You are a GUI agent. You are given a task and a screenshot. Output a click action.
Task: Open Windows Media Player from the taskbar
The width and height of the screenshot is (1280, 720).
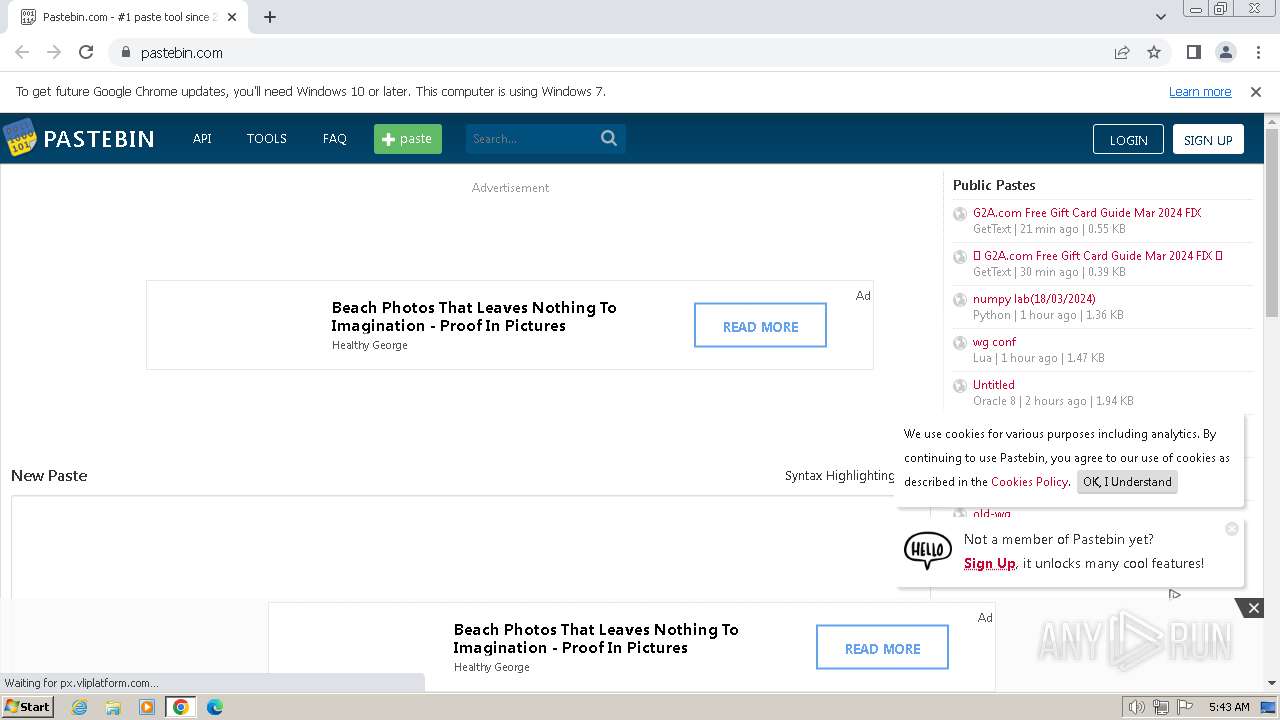click(147, 707)
